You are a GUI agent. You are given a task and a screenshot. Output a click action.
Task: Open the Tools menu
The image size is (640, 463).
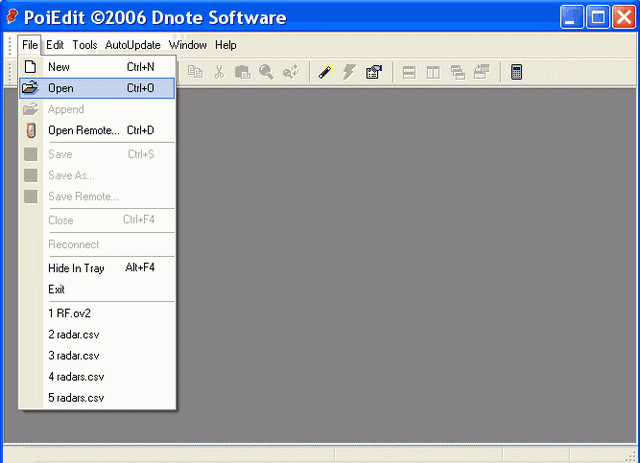point(84,45)
